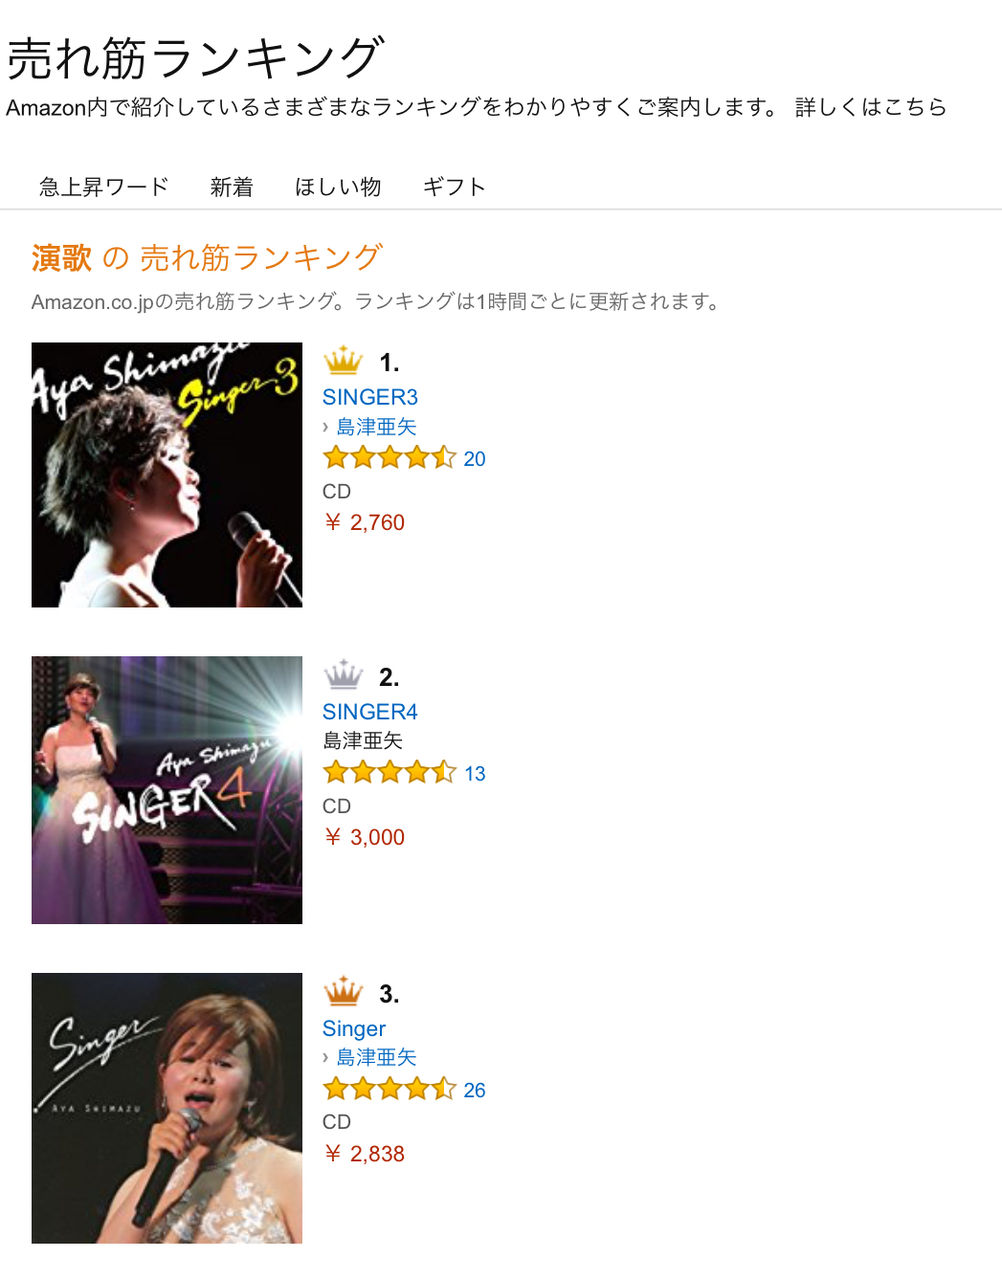Select the ギフト tab
This screenshot has width=1002, height=1280.
pyautogui.click(x=454, y=187)
